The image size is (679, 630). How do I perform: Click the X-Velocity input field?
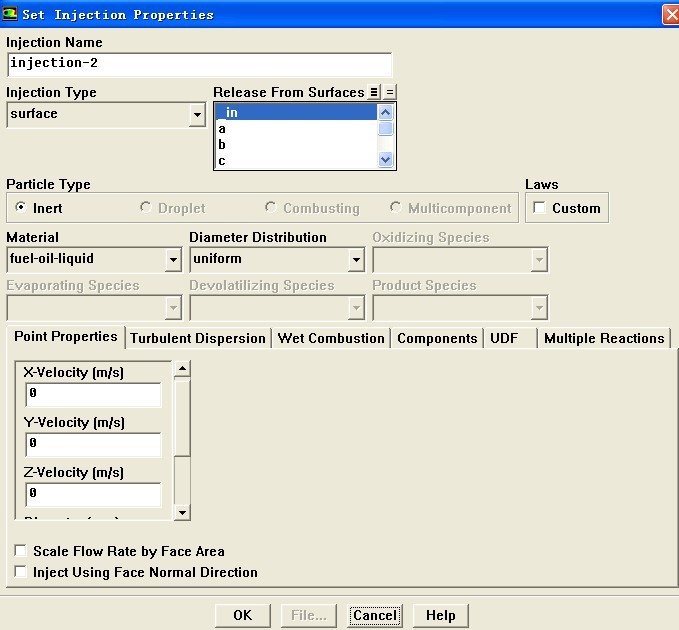coord(93,394)
